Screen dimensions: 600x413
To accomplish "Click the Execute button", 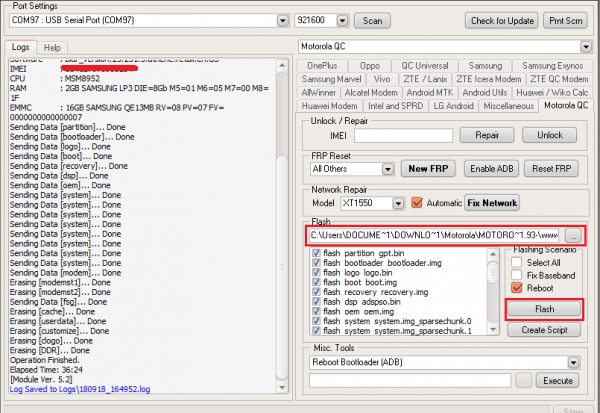I will 558,381.
